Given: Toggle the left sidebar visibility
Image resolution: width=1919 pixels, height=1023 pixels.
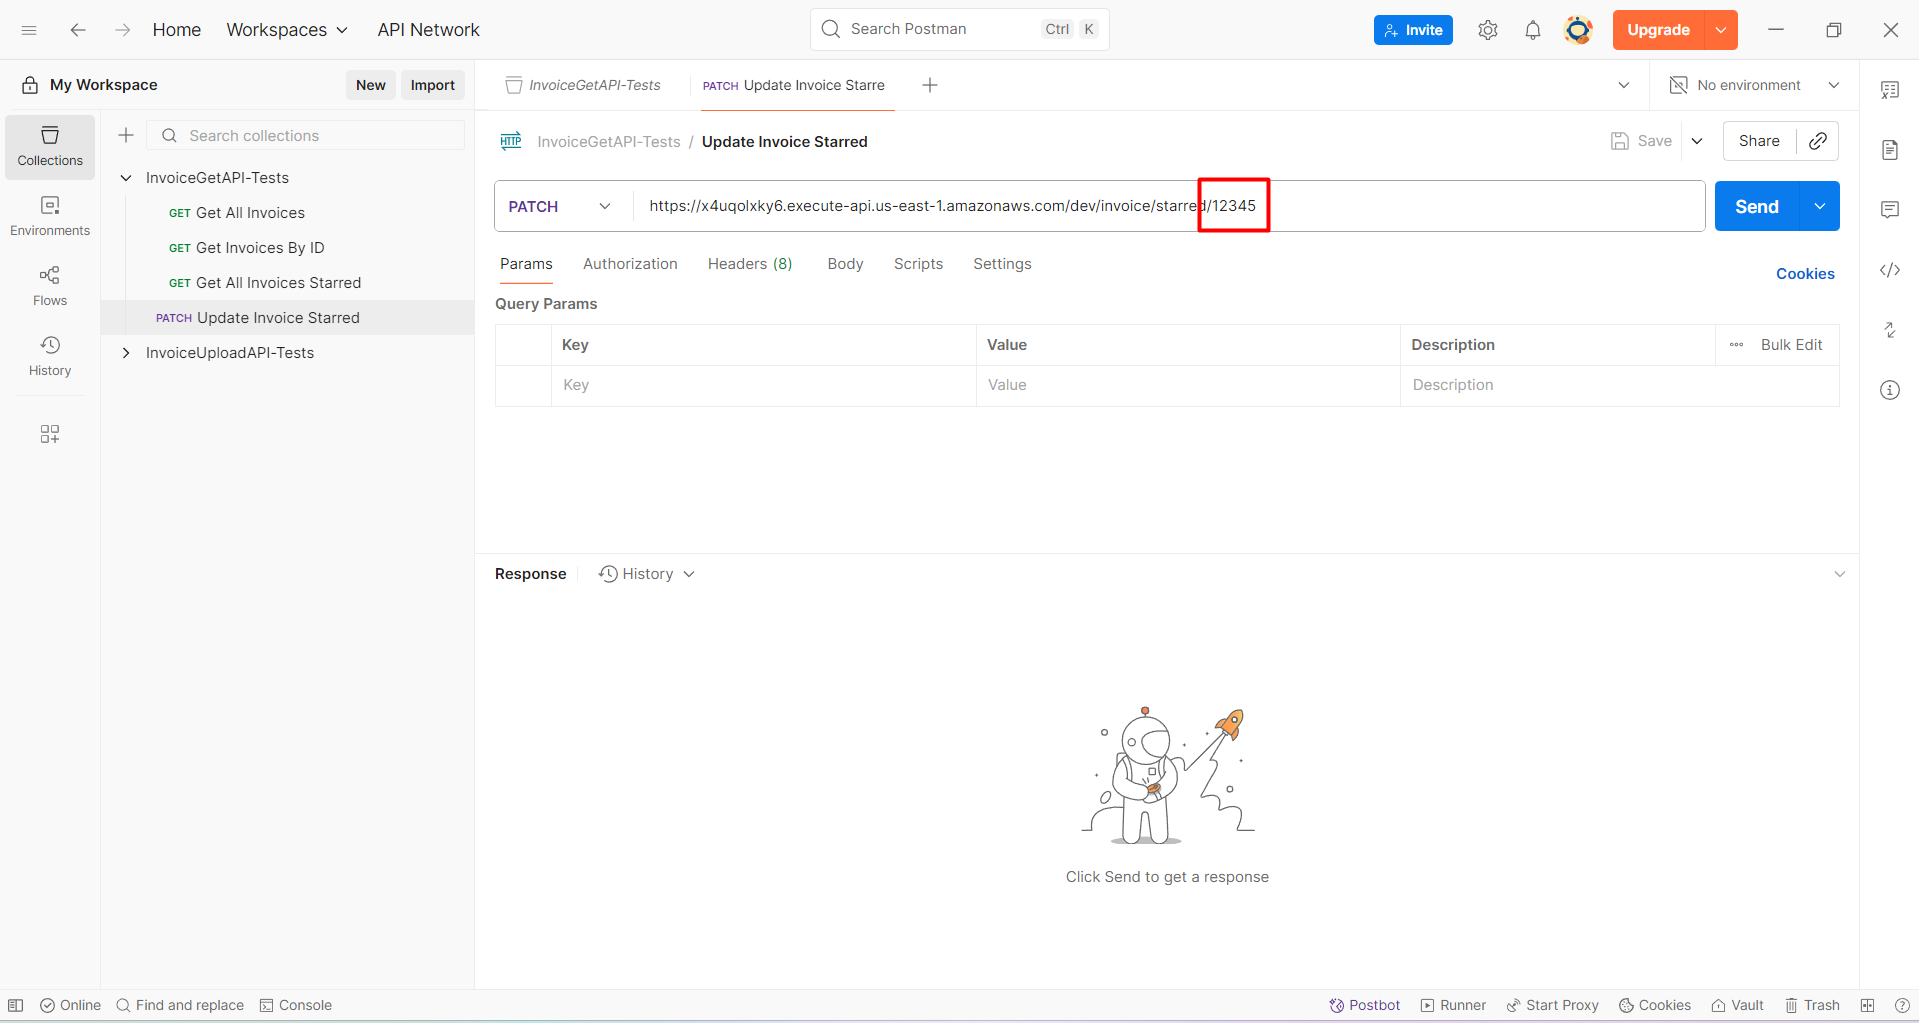Looking at the screenshot, I should click(15, 1005).
